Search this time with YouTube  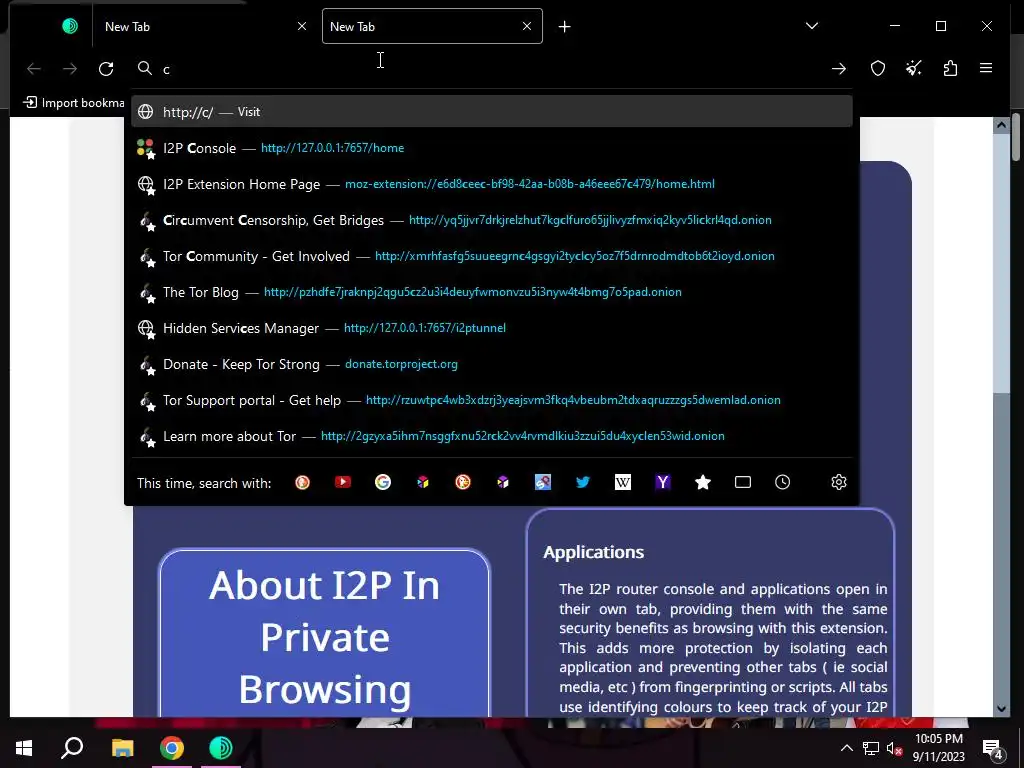(x=343, y=483)
